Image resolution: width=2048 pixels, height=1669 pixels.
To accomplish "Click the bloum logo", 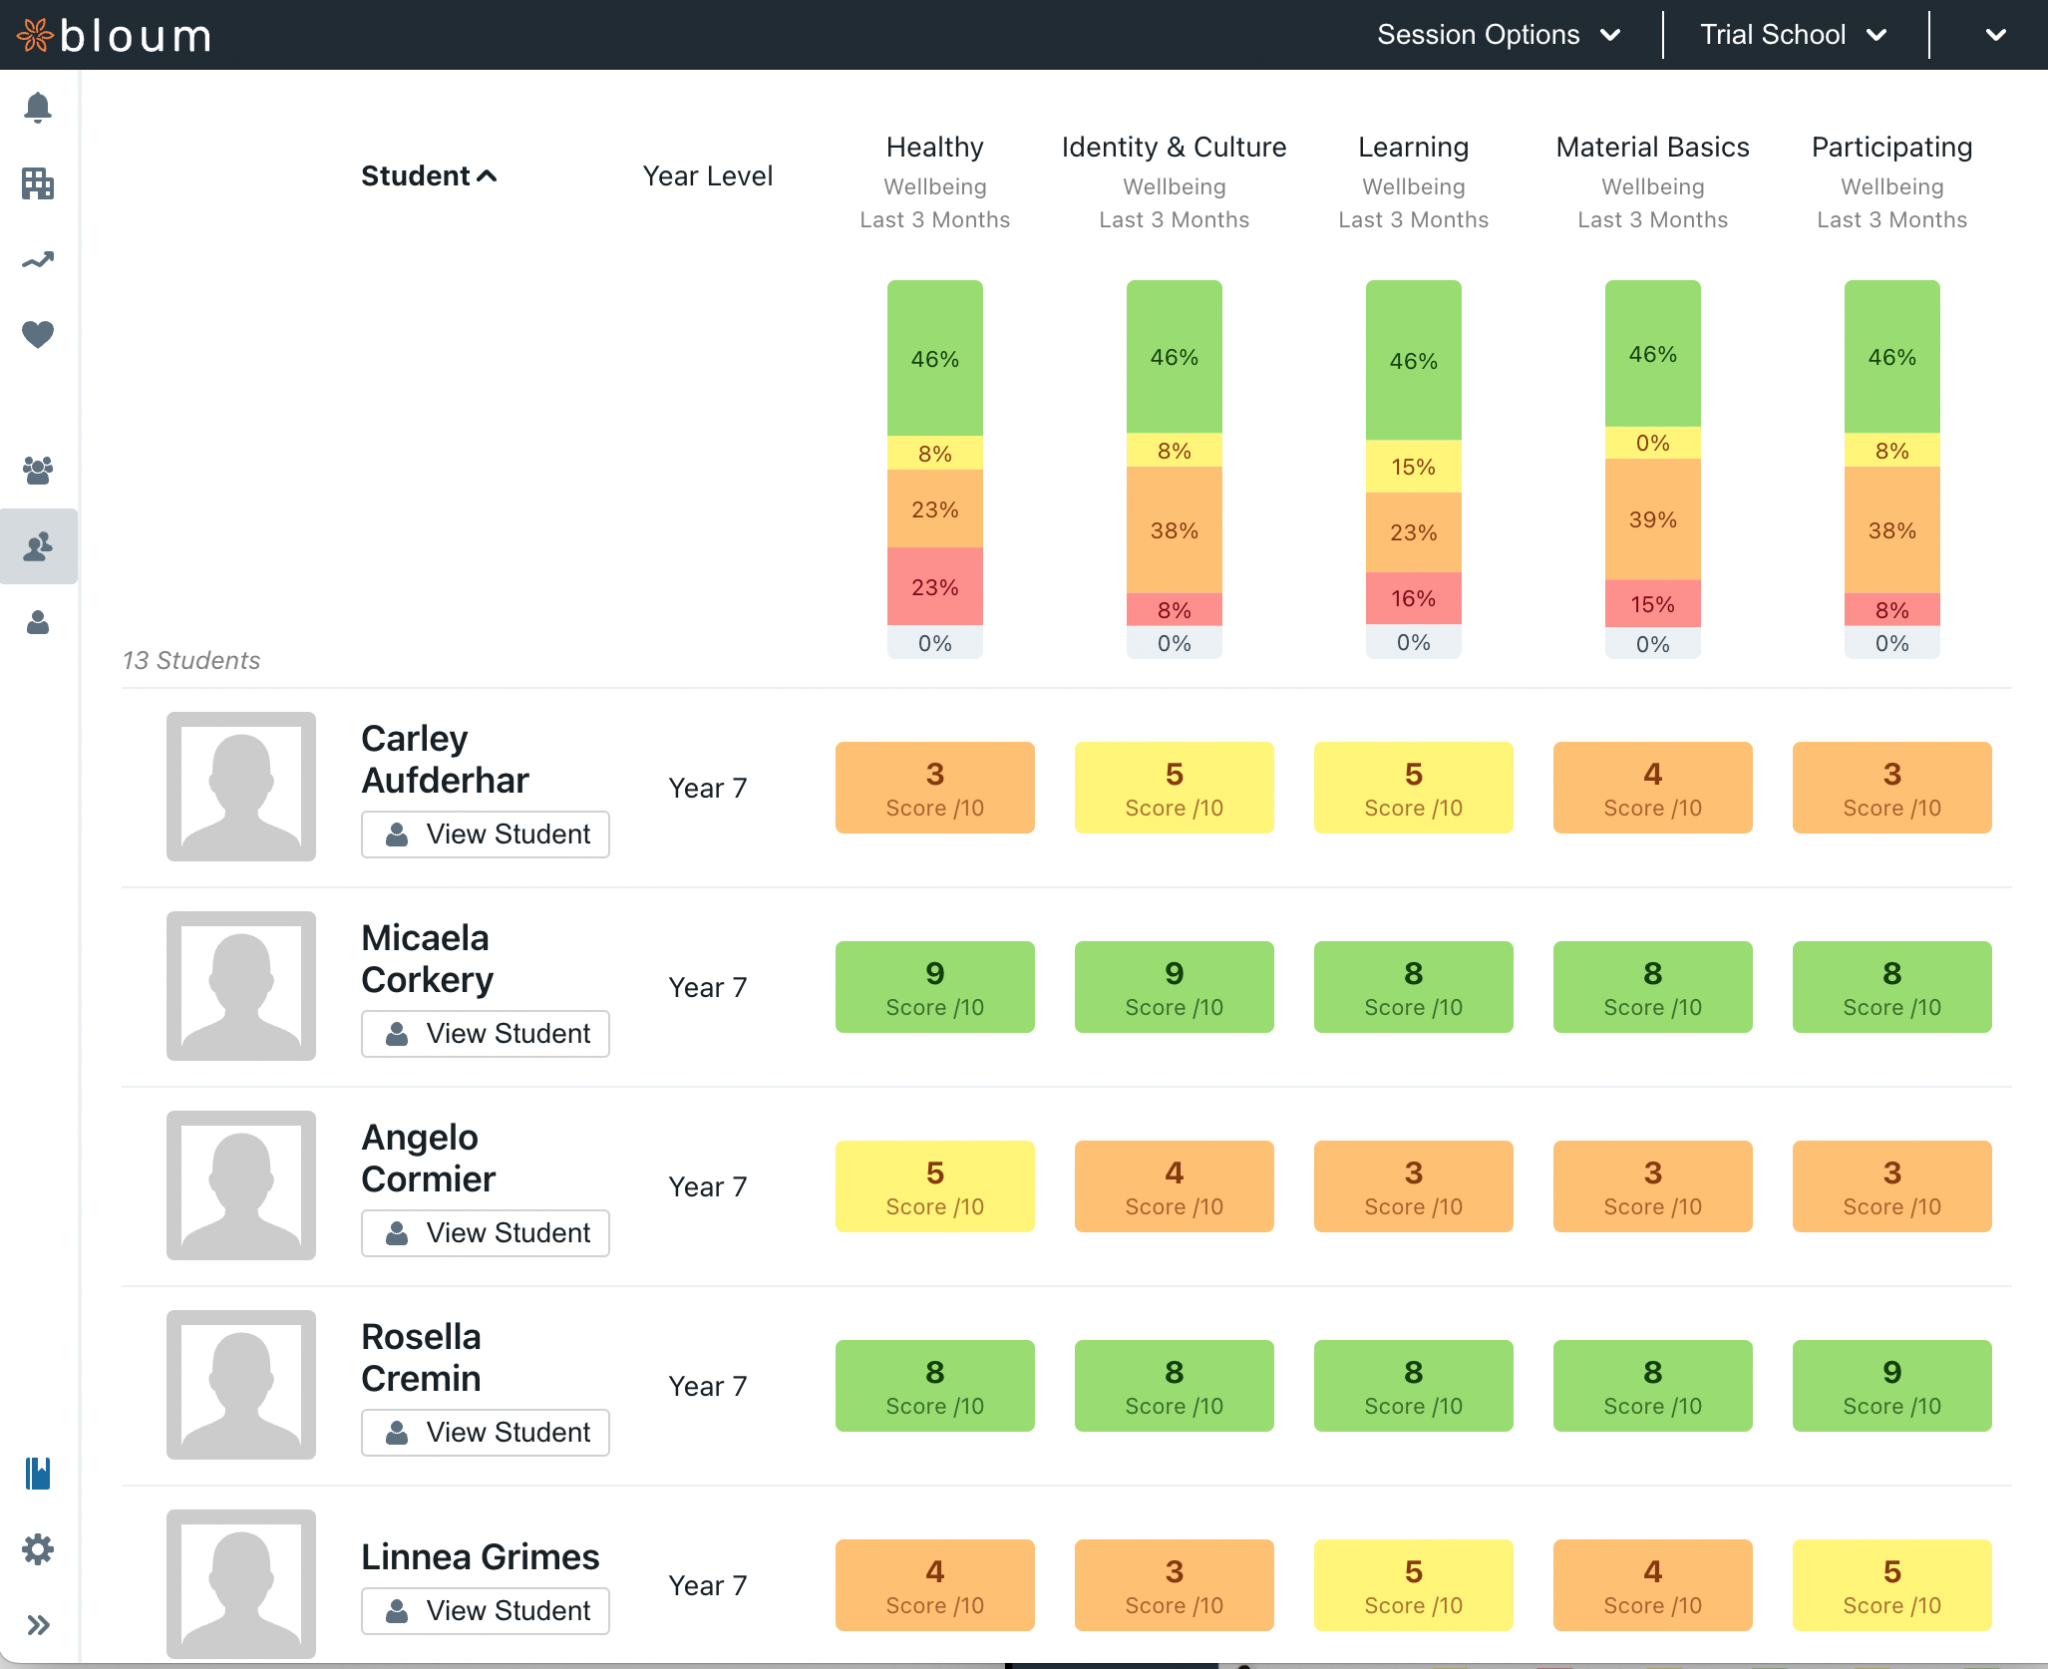I will coord(115,36).
